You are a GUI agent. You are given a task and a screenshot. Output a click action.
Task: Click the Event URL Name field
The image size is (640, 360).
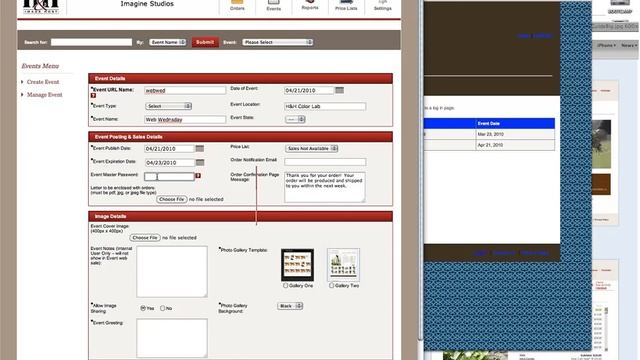point(185,90)
